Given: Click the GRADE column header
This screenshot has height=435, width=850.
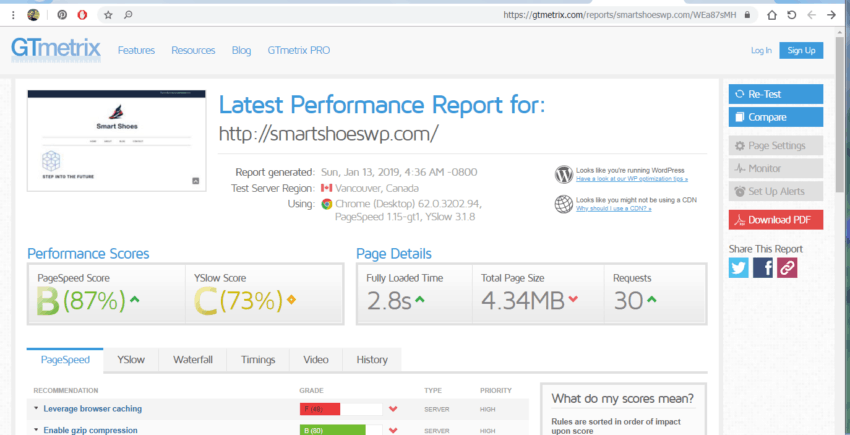Looking at the screenshot, I should (311, 391).
